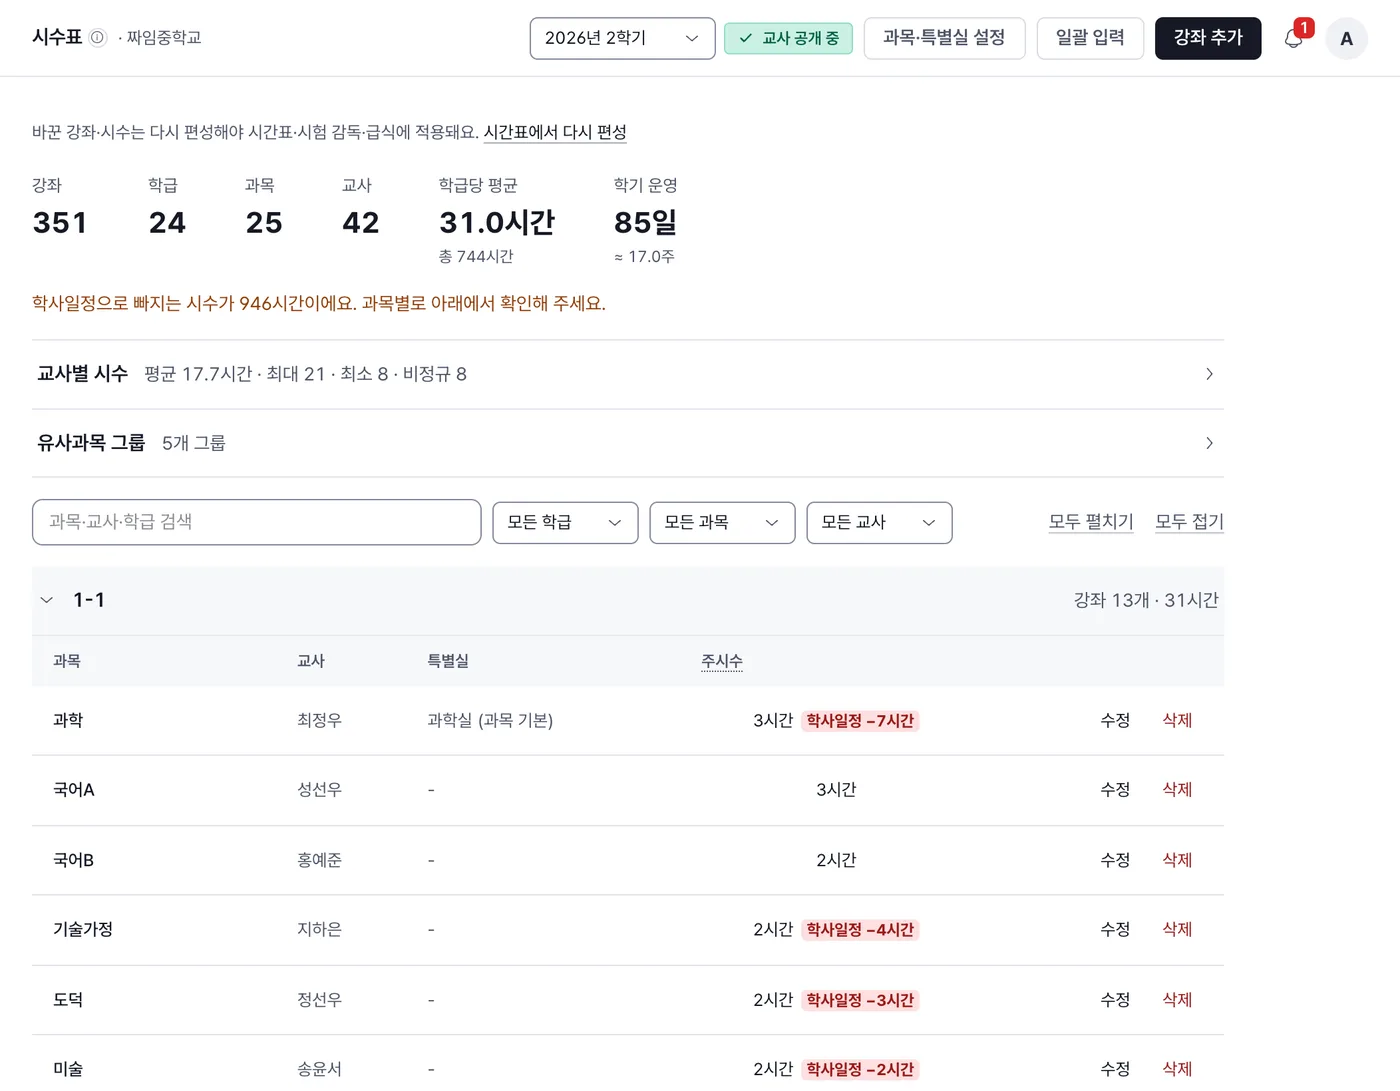Follow the 시간표에서 다시 편성 link

point(555,132)
